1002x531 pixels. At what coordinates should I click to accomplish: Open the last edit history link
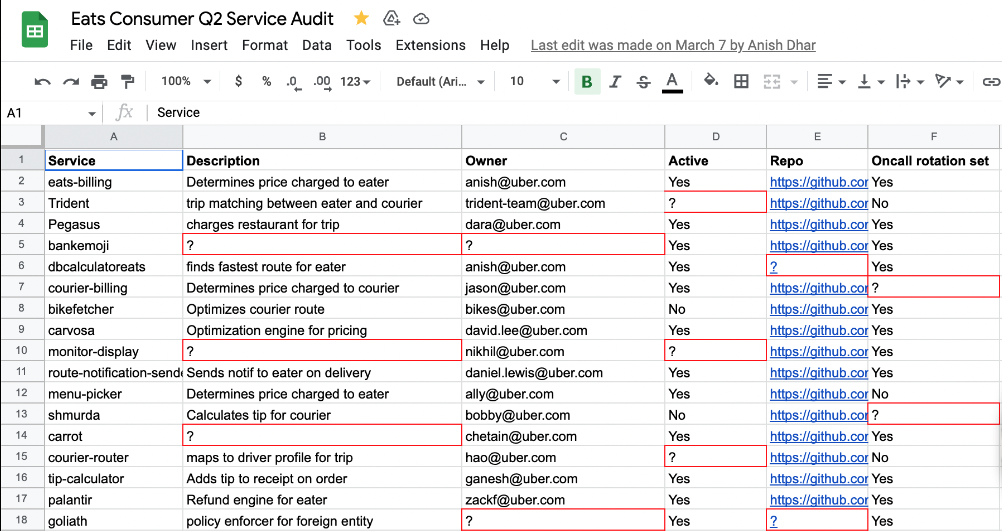pyautogui.click(x=673, y=45)
